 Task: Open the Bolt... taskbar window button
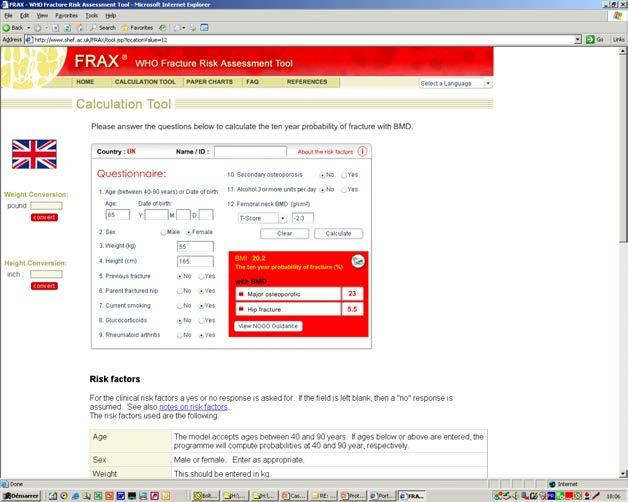click(x=205, y=496)
